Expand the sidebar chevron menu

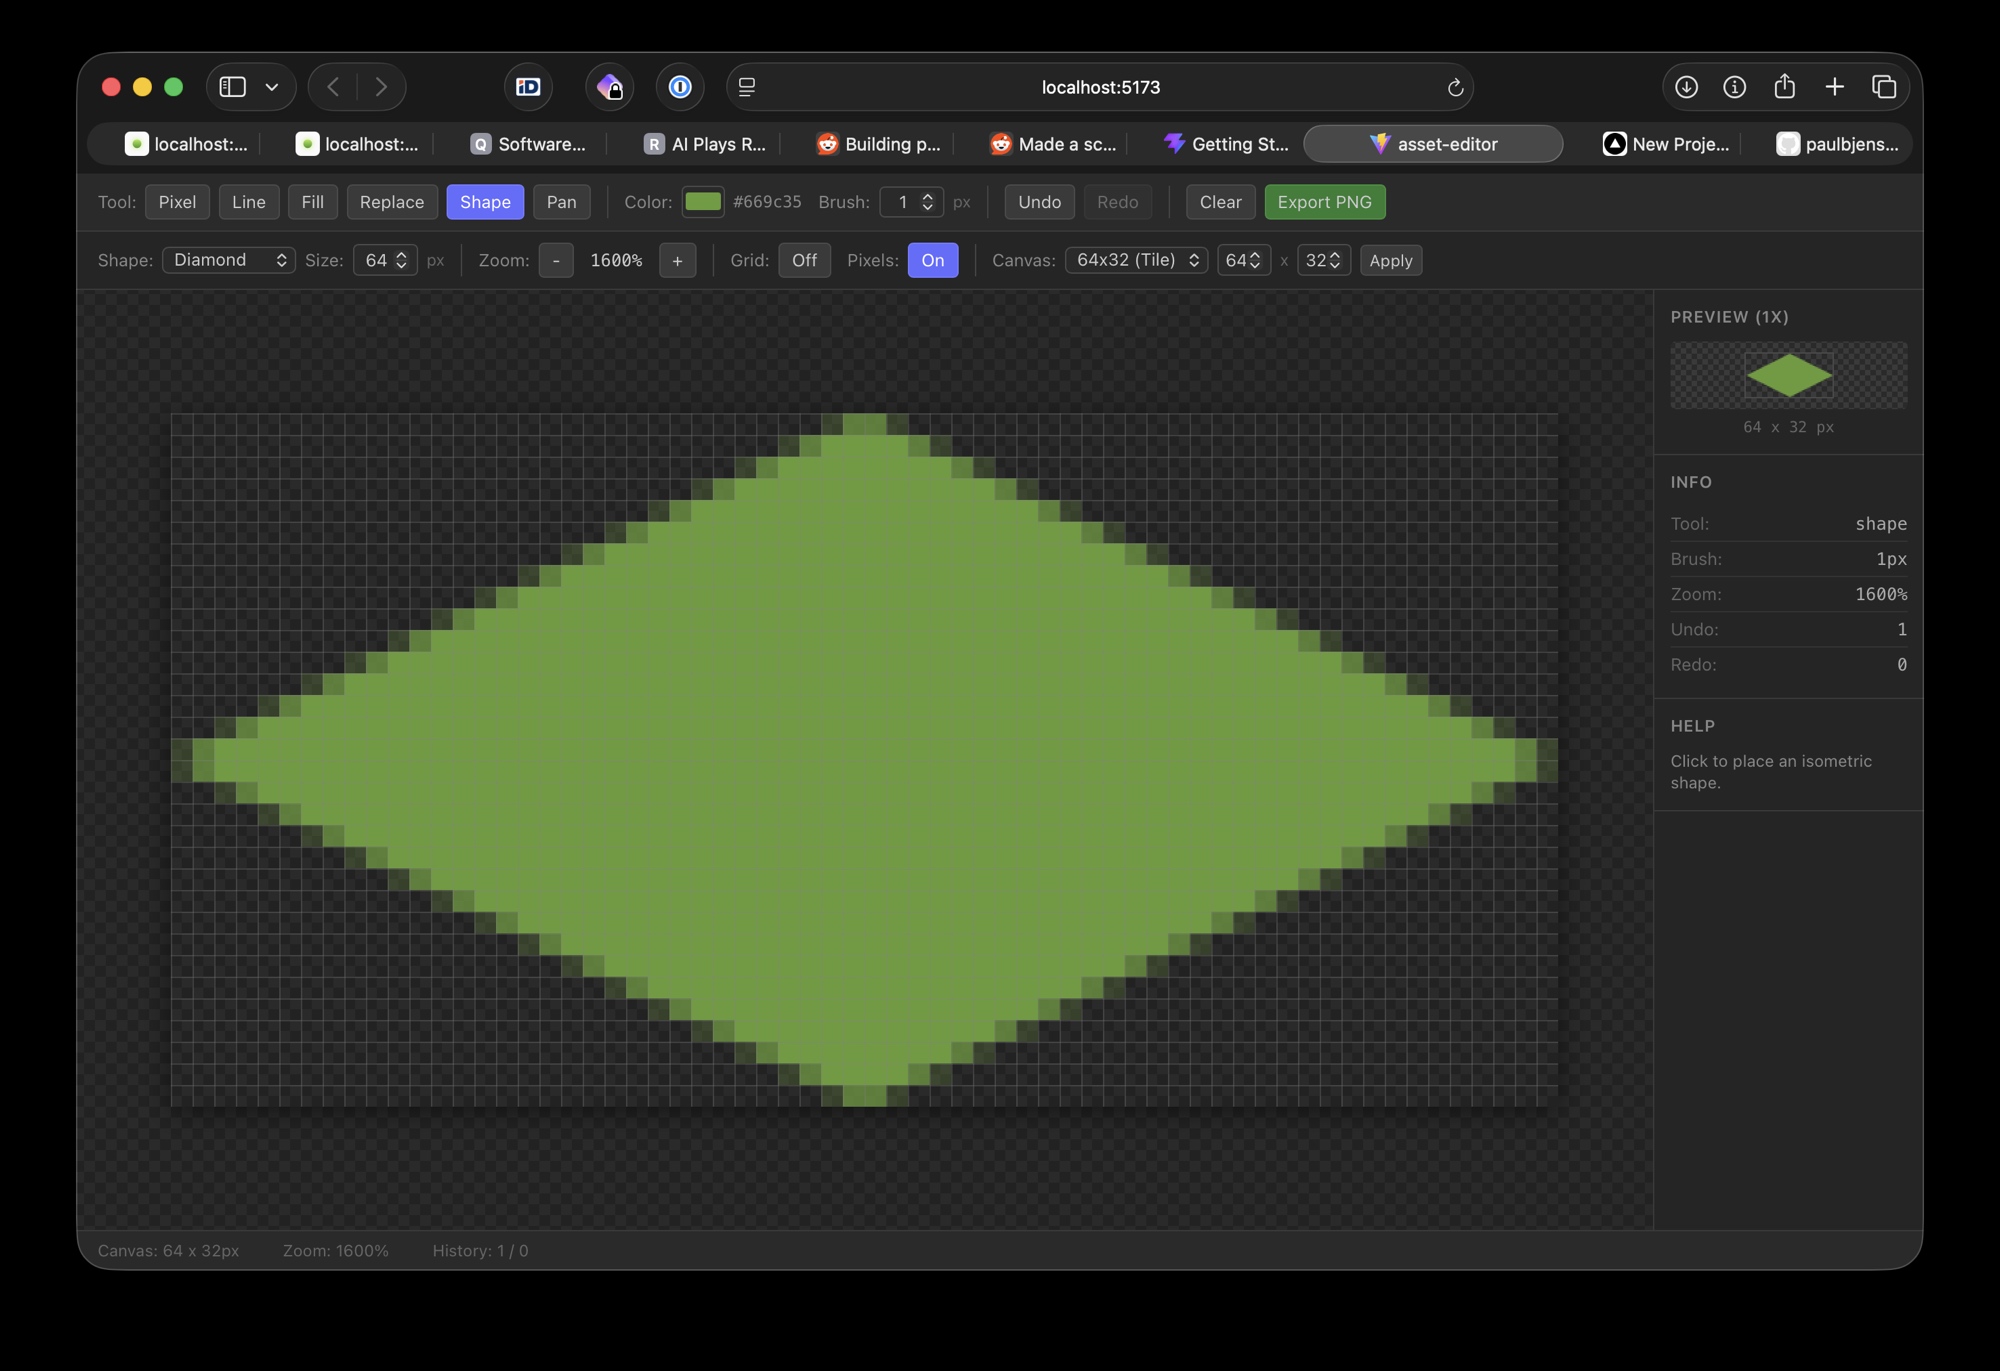pos(272,87)
